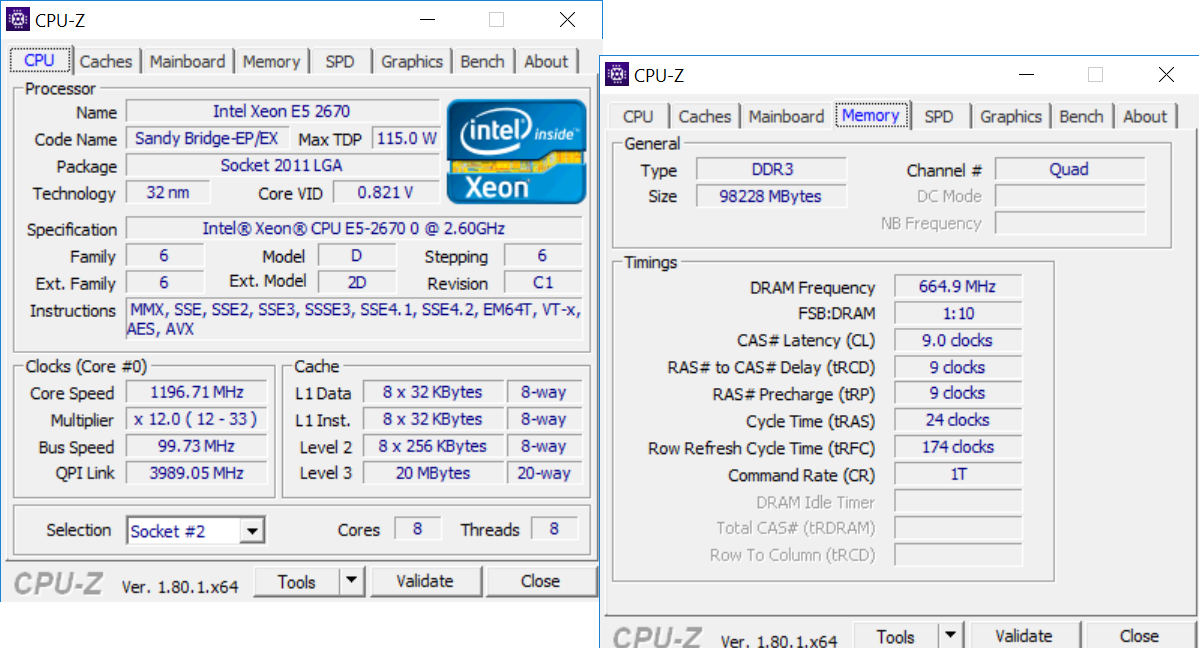
Task: Close the right CPU-Z window with X
Action: tap(1165, 75)
